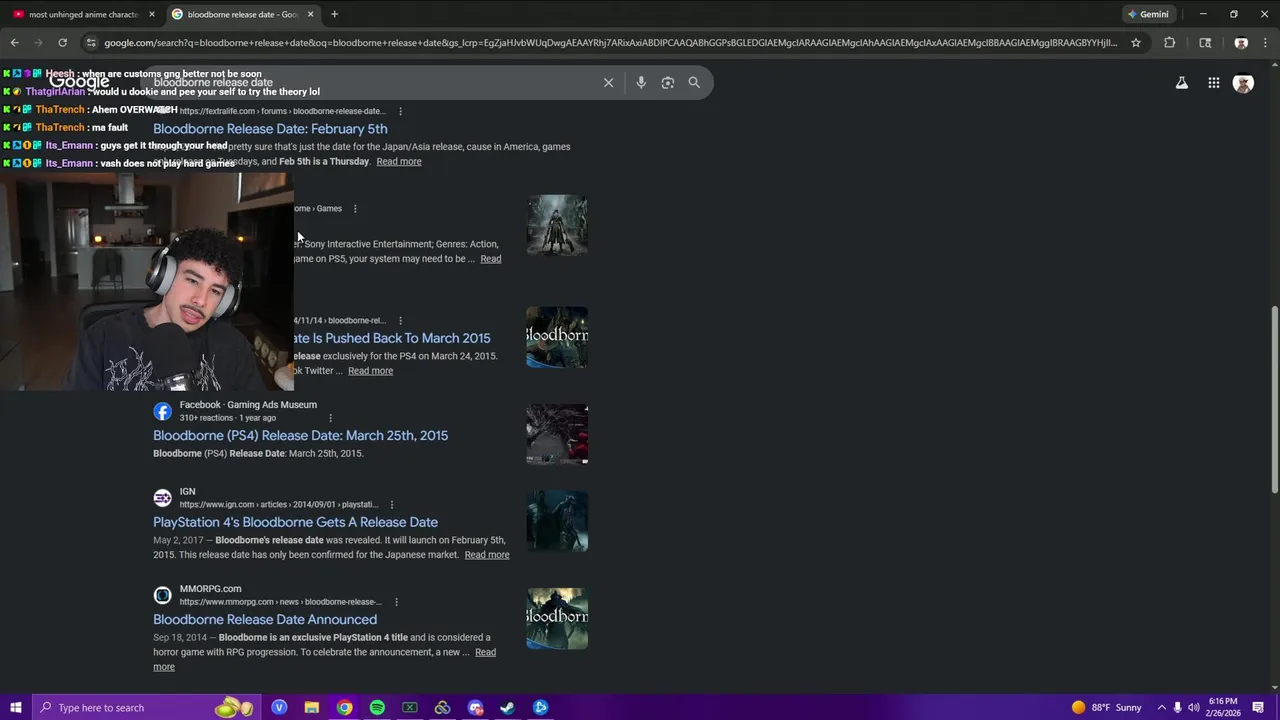Open Chrome extensions puzzle icon
This screenshot has width=1280, height=720.
(1169, 43)
